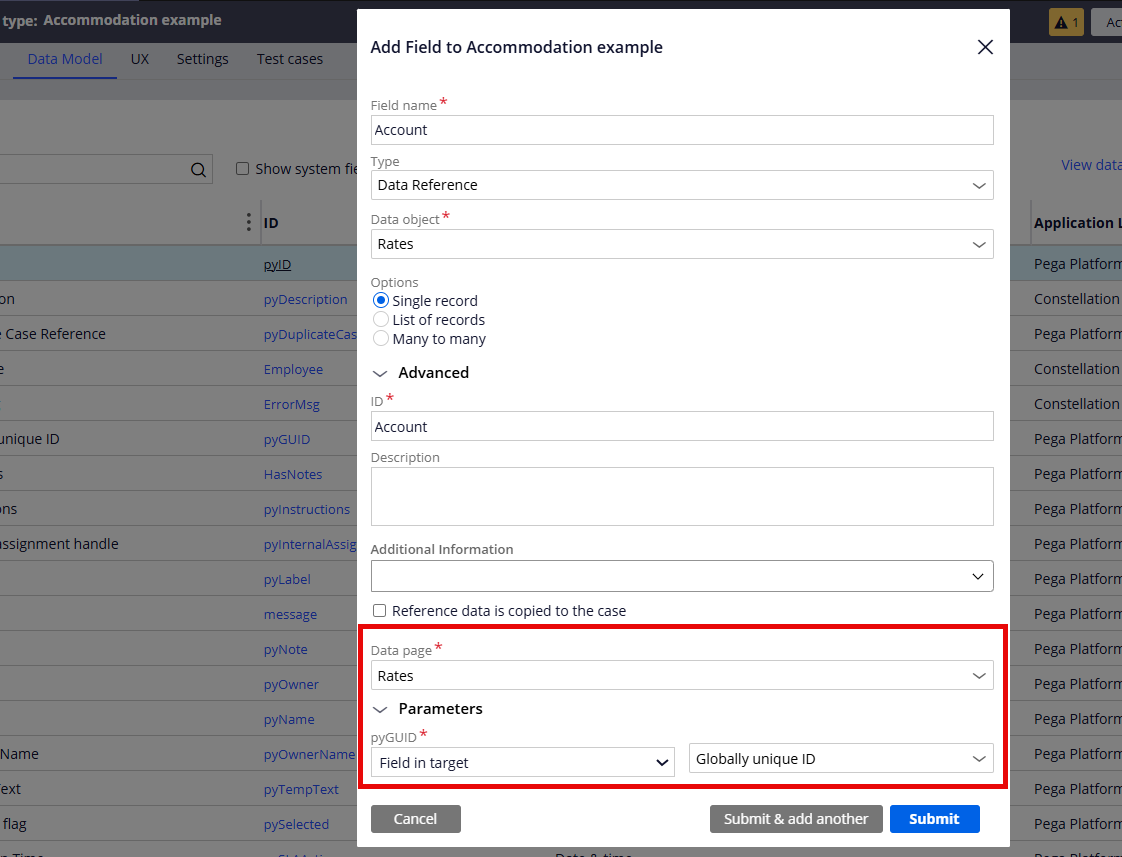The image size is (1122, 857).
Task: Enable the Show system fields checkbox
Action: pos(242,168)
